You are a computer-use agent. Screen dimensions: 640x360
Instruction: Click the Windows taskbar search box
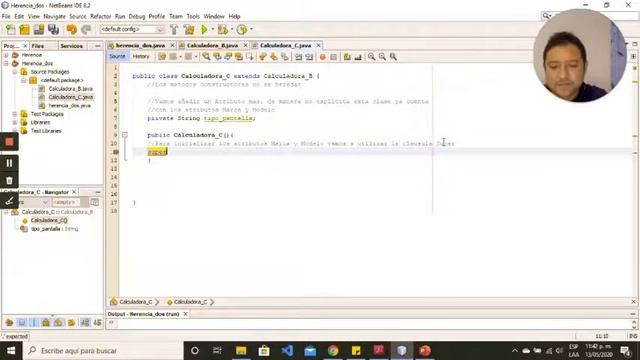pyautogui.click(x=102, y=351)
